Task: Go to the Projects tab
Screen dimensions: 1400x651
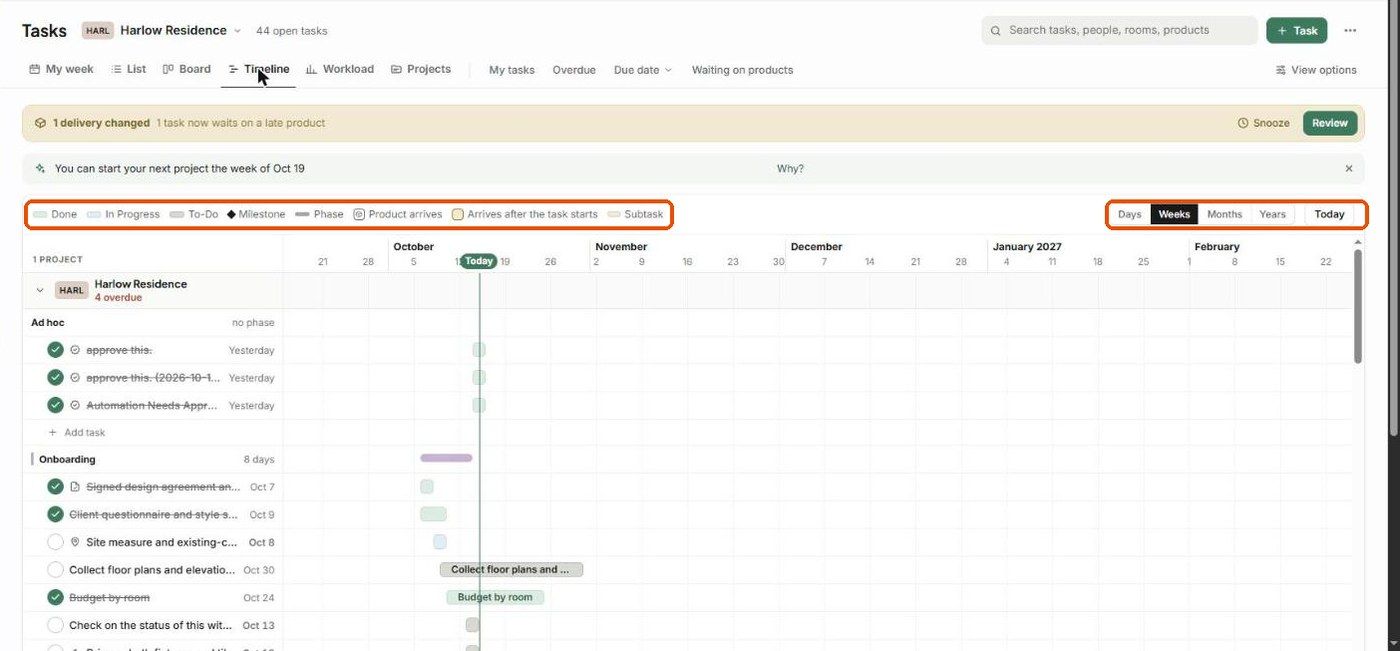Action: tap(420, 69)
